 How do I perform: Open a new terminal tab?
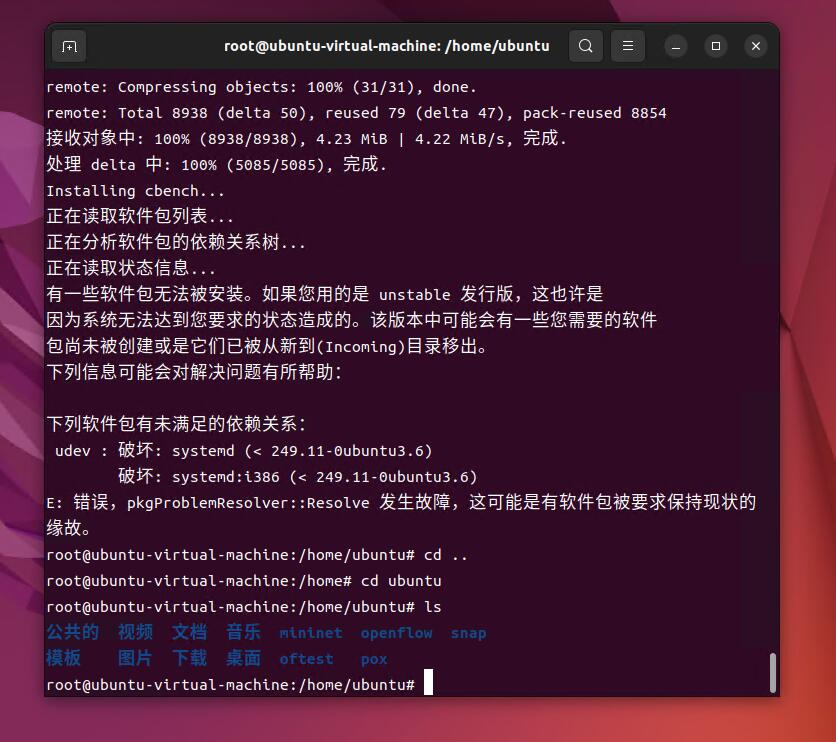pyautogui.click(x=69, y=46)
